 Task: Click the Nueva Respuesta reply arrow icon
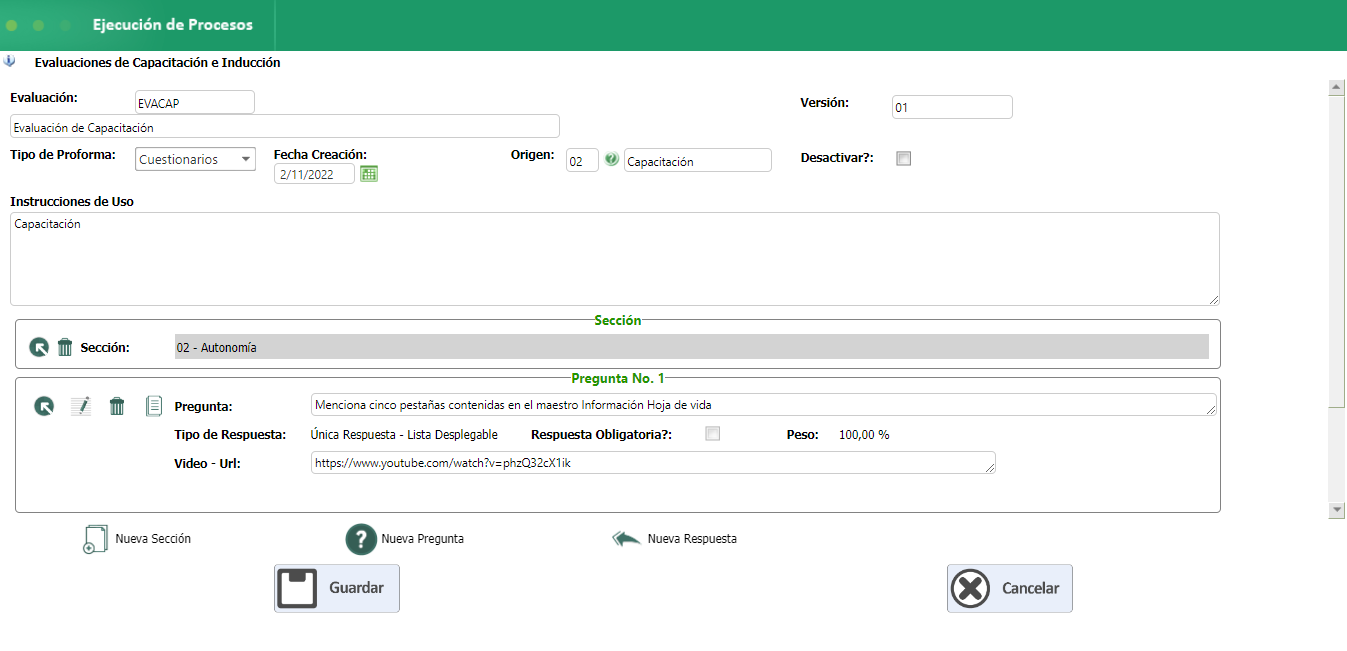pos(627,539)
